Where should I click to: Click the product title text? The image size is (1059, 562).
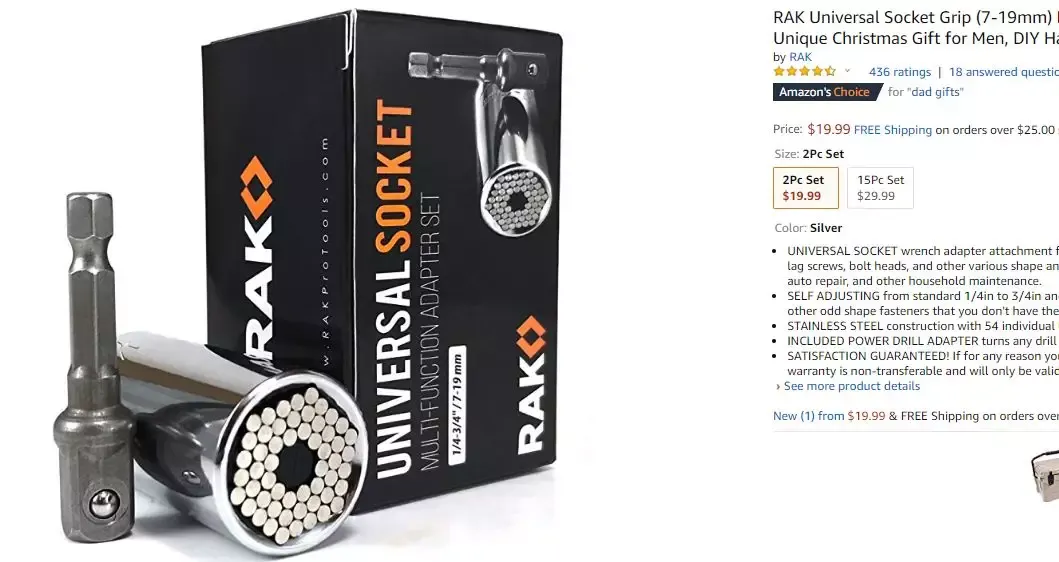coord(916,28)
